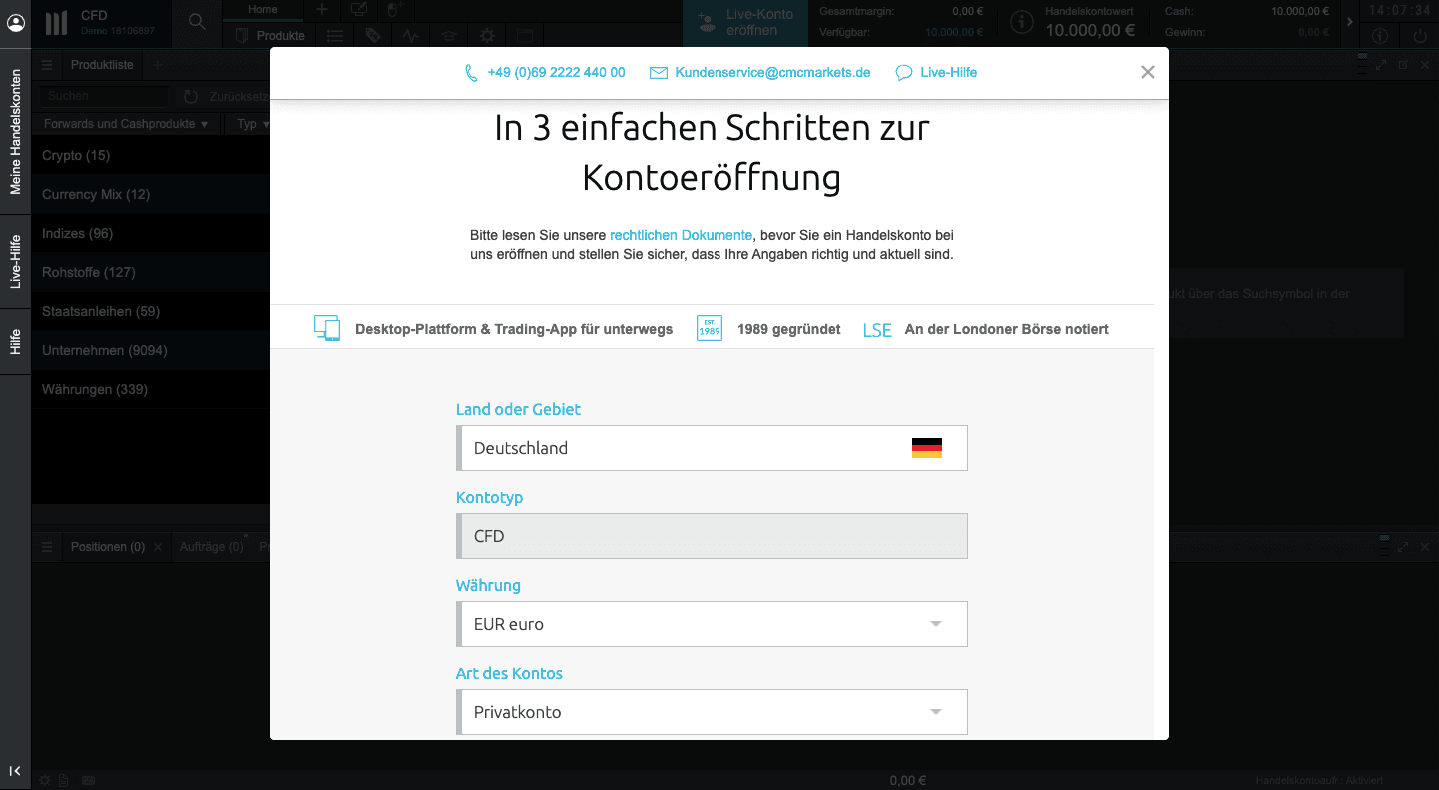The height and width of the screenshot is (790, 1439).
Task: Collapse the left sidebar with arrow icon
Action: pyautogui.click(x=15, y=770)
